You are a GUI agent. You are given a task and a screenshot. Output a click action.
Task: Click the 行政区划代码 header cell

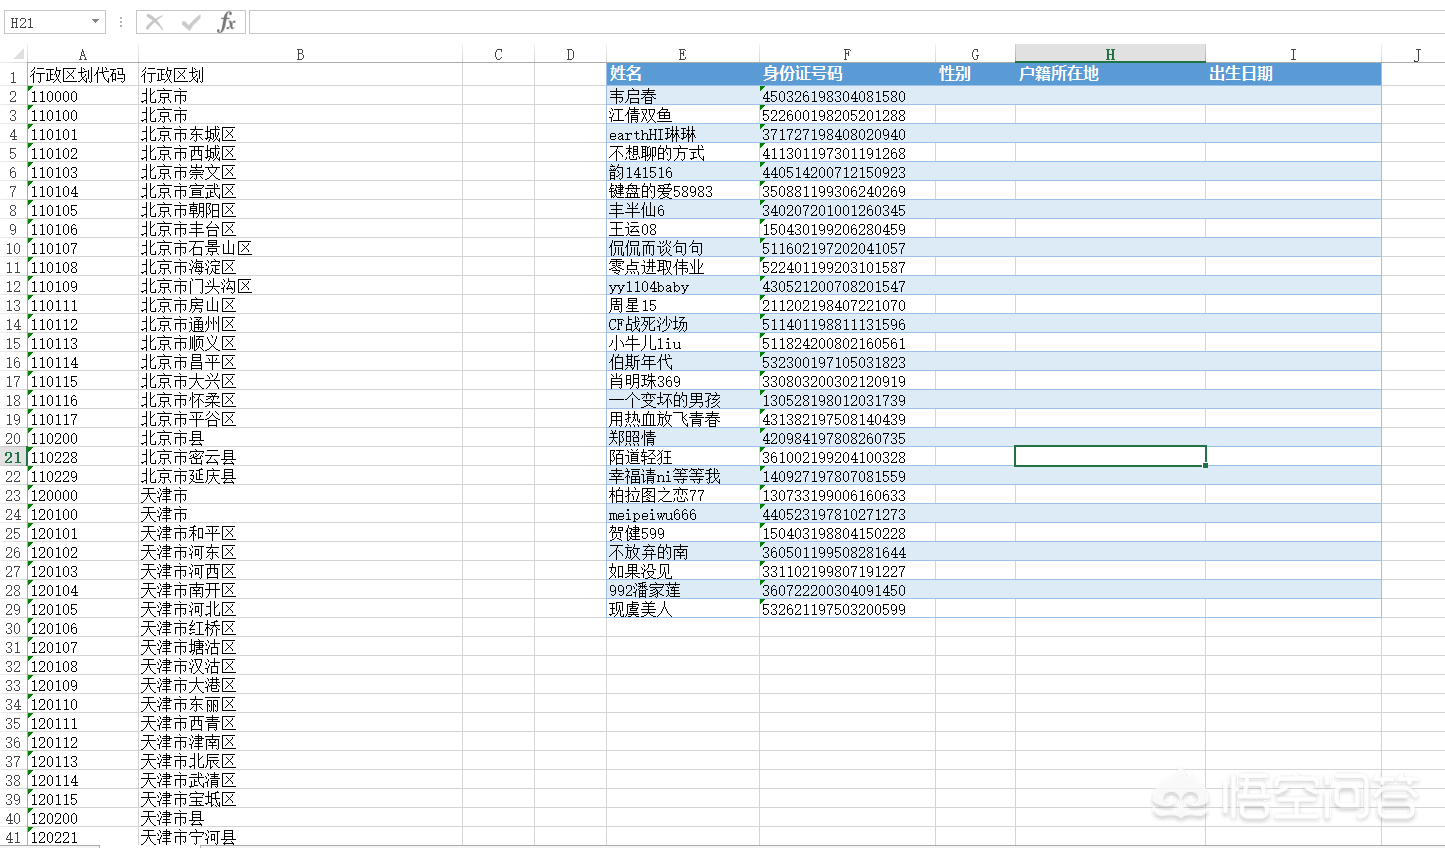coord(83,75)
